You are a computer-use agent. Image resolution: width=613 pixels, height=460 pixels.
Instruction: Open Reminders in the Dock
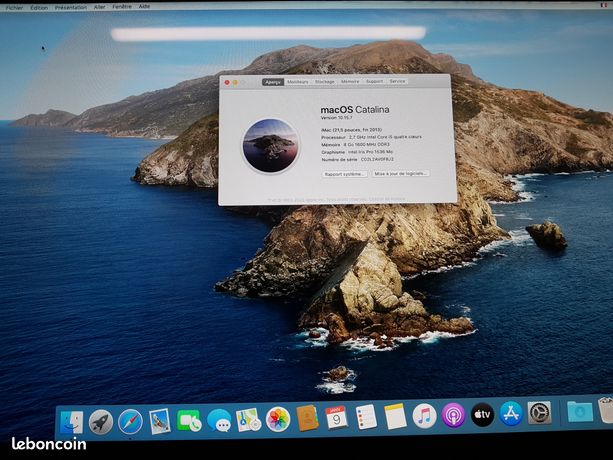click(x=366, y=417)
